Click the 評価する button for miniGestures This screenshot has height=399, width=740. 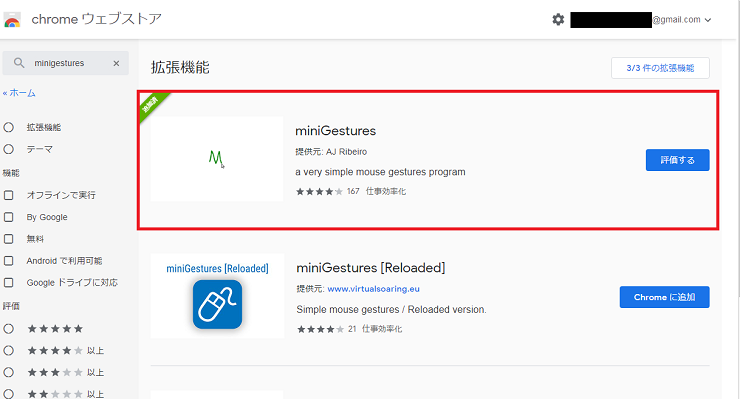tap(677, 160)
